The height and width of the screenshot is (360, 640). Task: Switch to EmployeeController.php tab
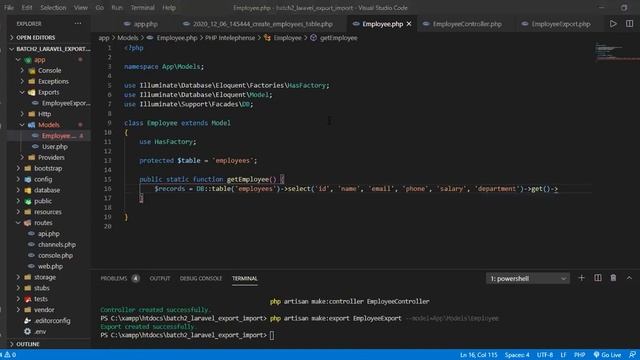[x=462, y=24]
